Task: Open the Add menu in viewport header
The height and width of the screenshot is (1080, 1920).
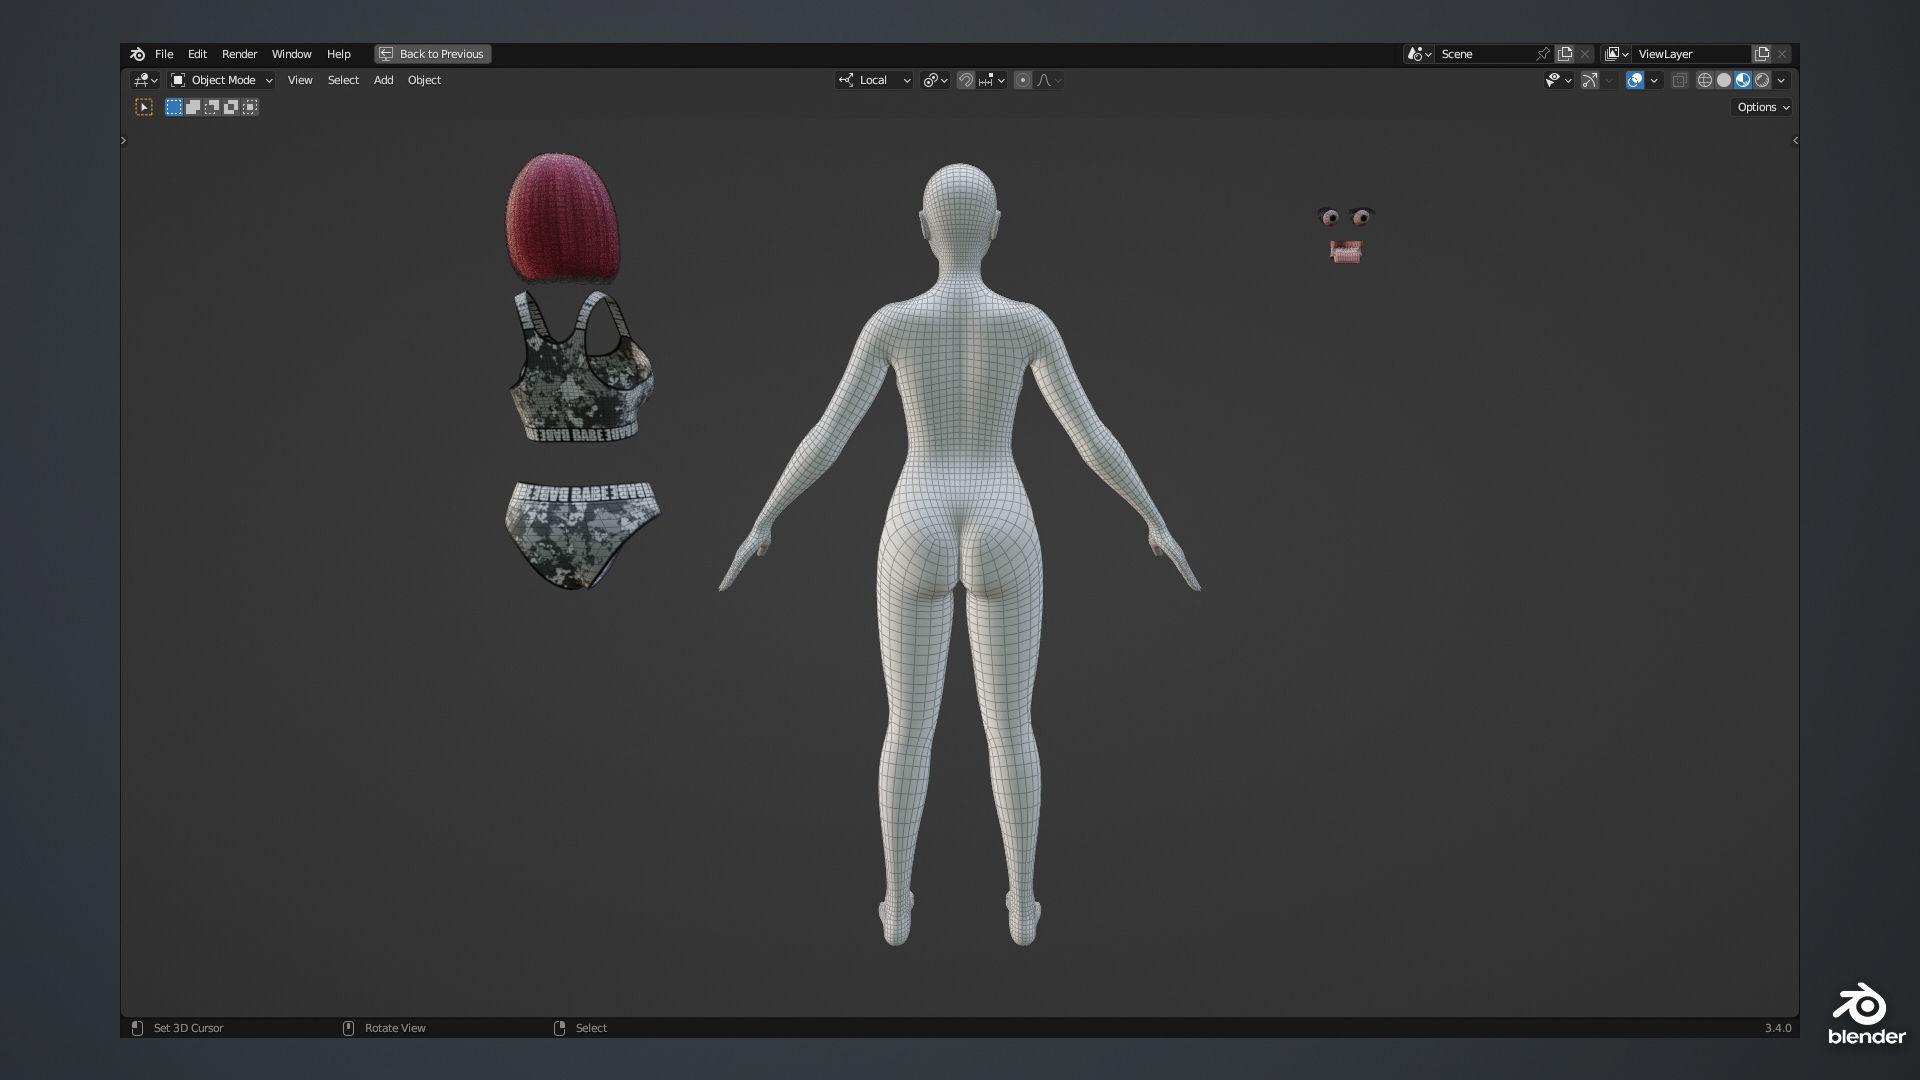Action: click(383, 80)
